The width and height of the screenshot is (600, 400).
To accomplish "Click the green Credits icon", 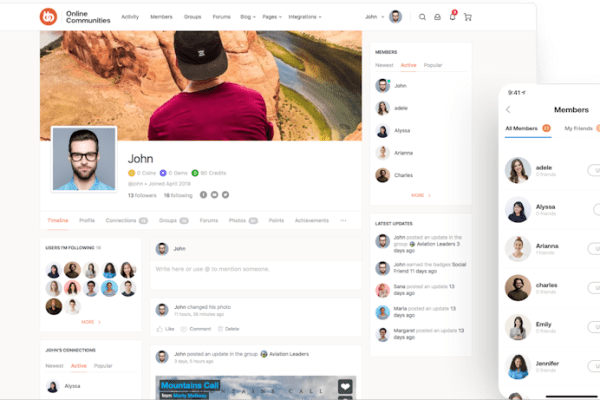I will (x=195, y=173).
